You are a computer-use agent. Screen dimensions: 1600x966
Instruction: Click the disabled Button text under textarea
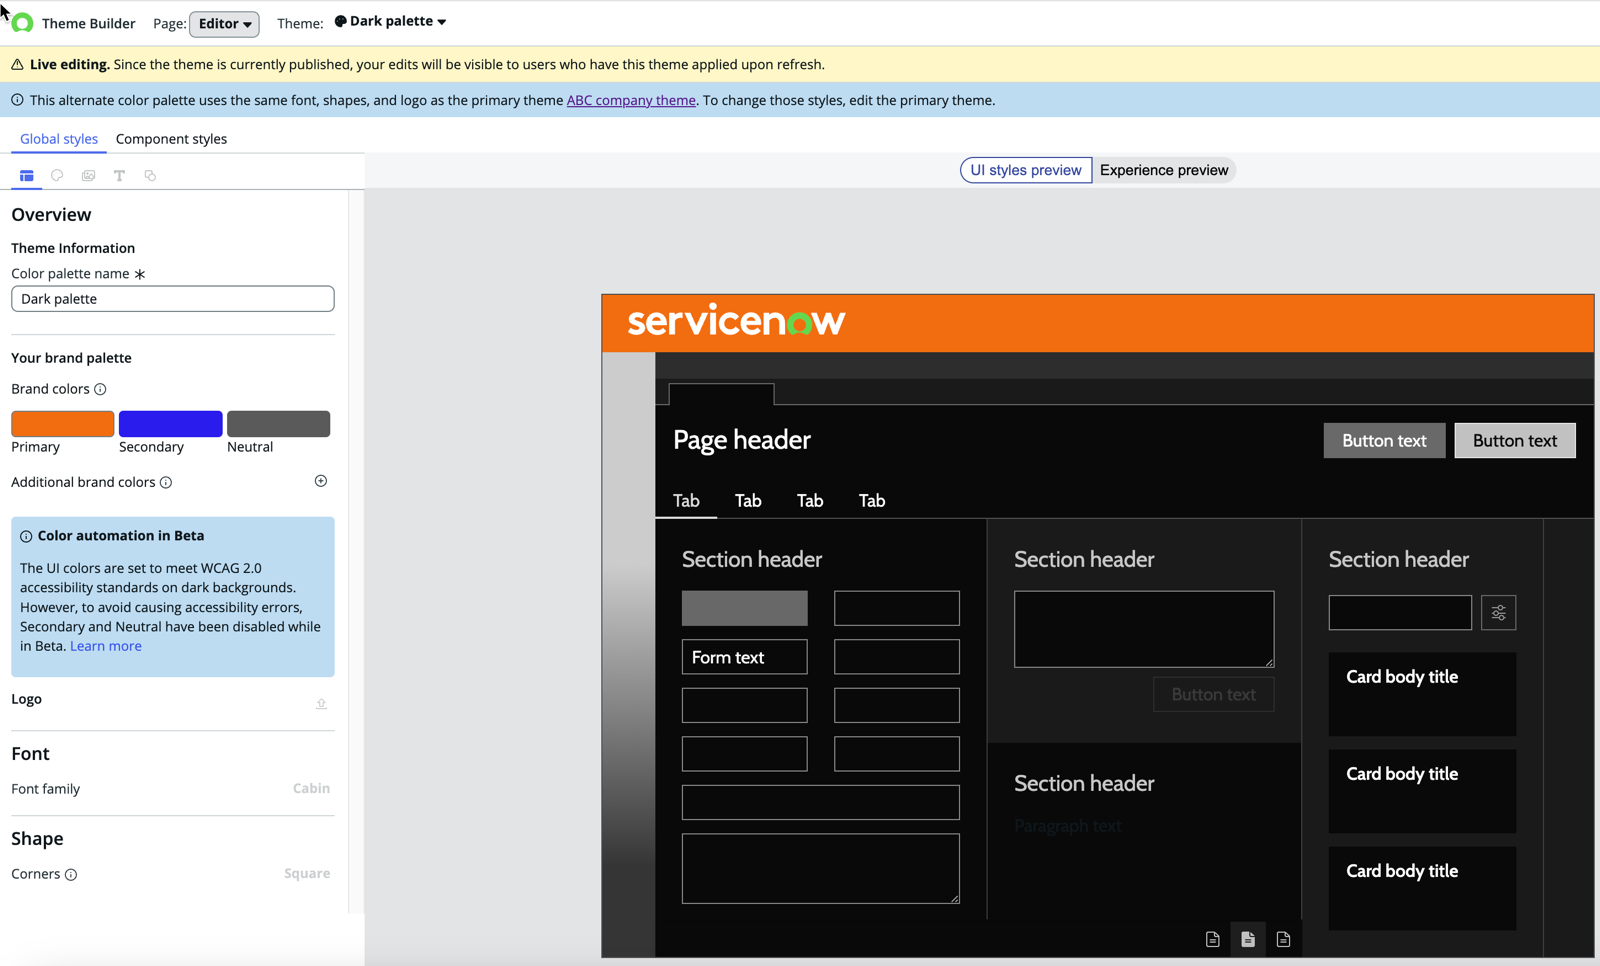pyautogui.click(x=1213, y=695)
